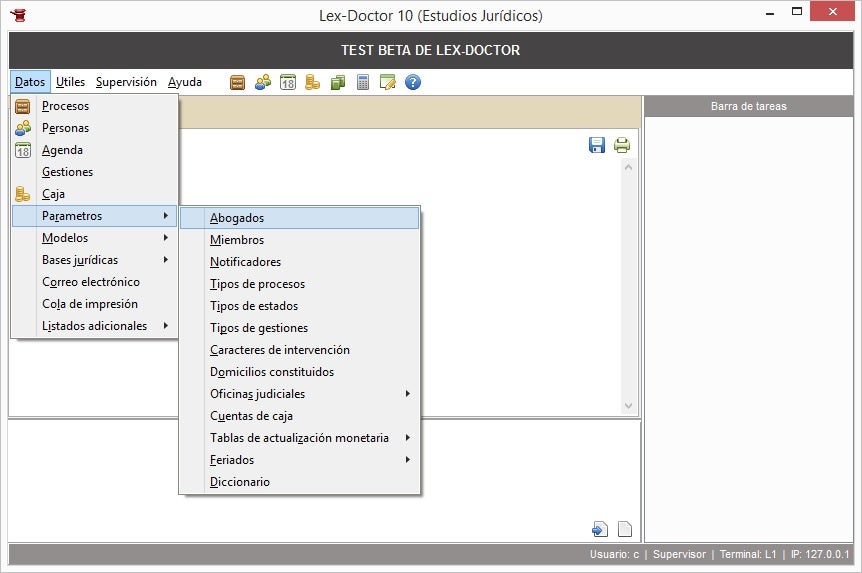Expand the Parametros submenu entry
The width and height of the screenshot is (862, 573).
point(95,216)
